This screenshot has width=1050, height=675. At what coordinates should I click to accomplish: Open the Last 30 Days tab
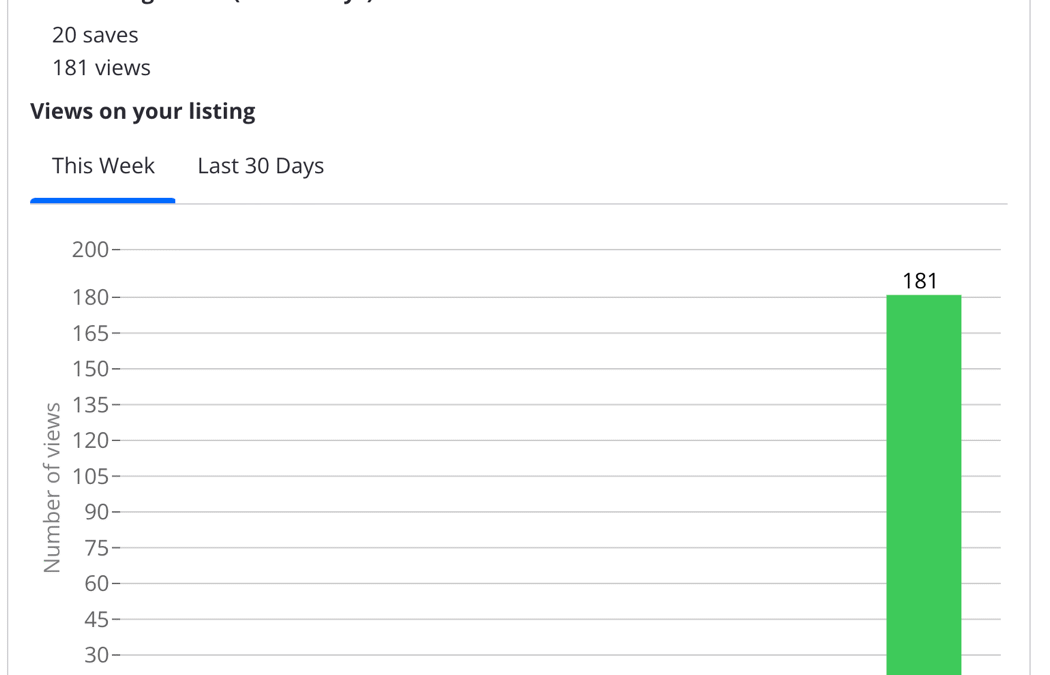(260, 165)
